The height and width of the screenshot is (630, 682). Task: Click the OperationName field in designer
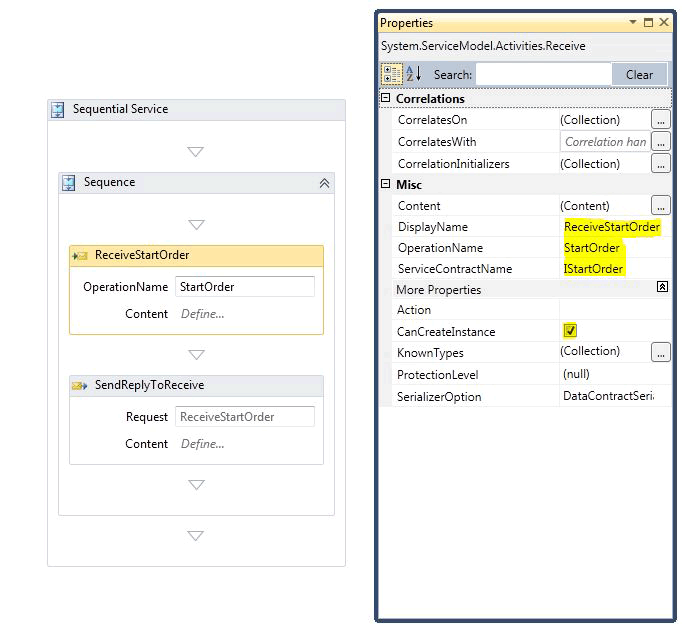(245, 287)
